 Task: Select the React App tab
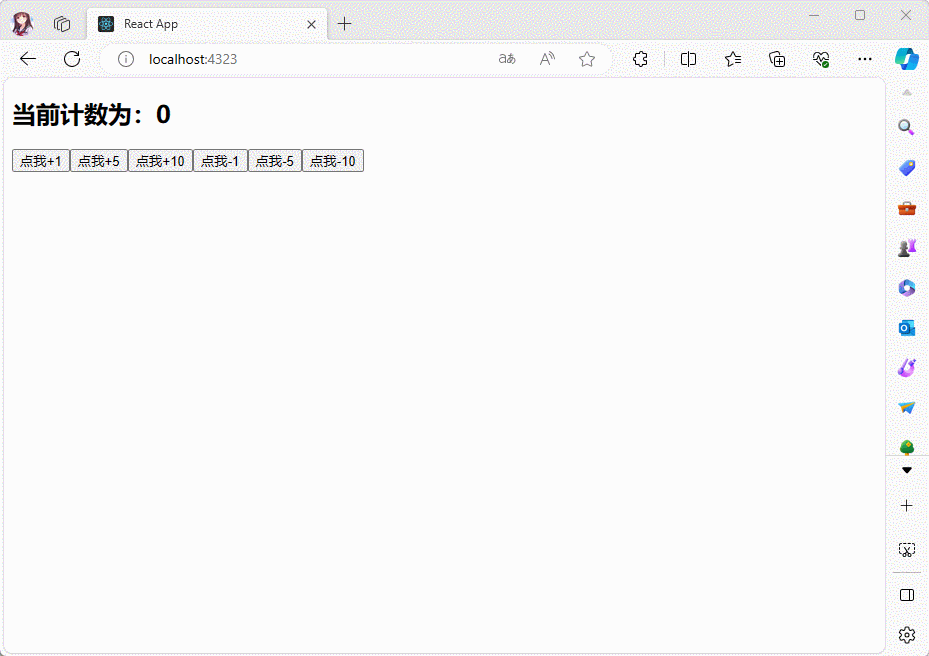click(200, 24)
